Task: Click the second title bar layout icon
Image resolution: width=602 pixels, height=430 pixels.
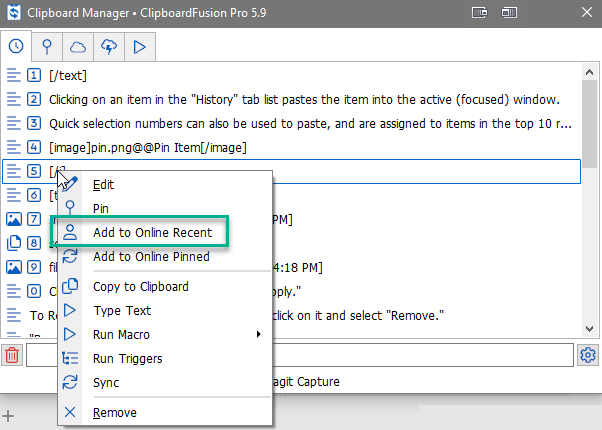Action: tap(509, 13)
